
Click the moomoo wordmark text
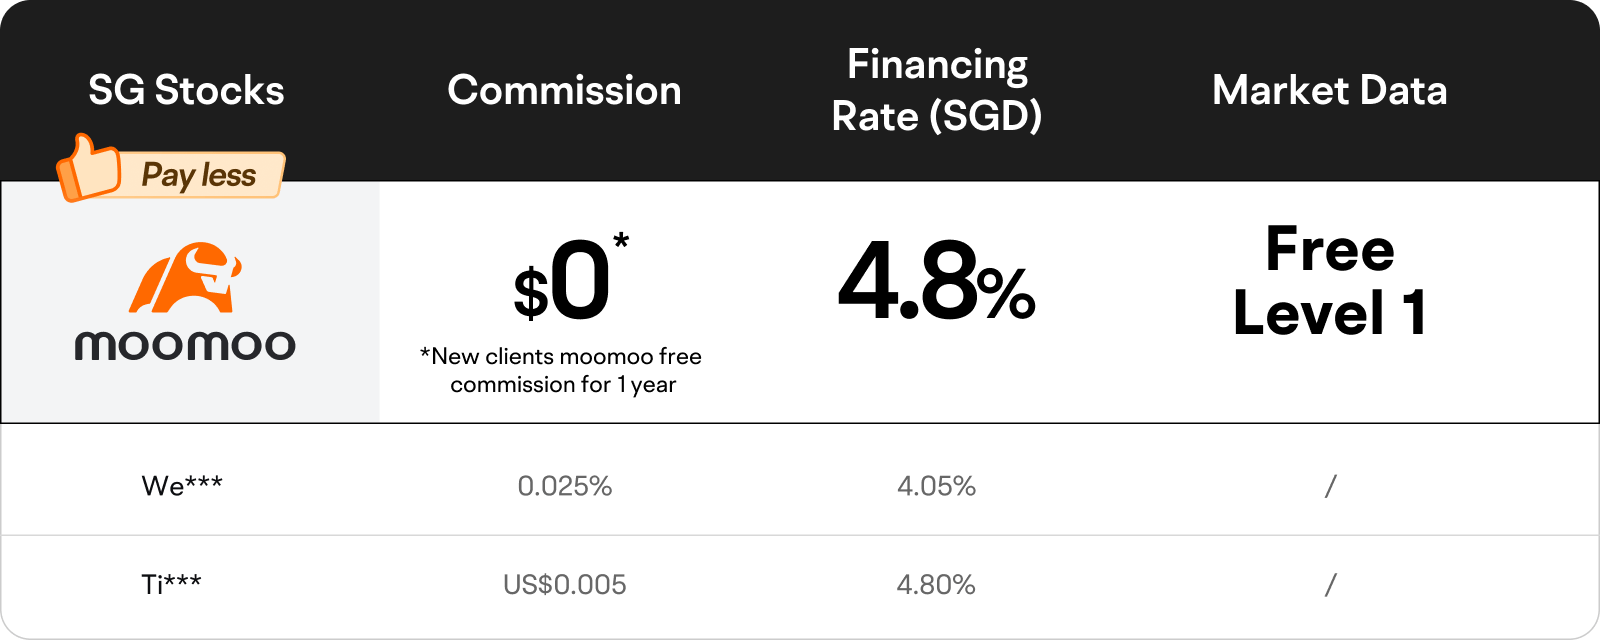click(185, 346)
